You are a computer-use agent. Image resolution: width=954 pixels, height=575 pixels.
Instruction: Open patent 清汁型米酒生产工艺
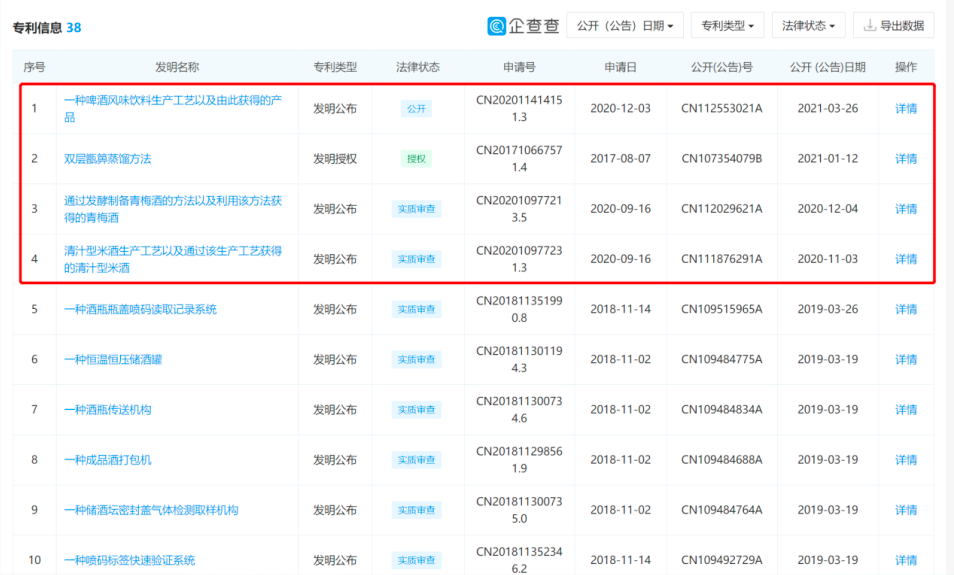pos(173,259)
